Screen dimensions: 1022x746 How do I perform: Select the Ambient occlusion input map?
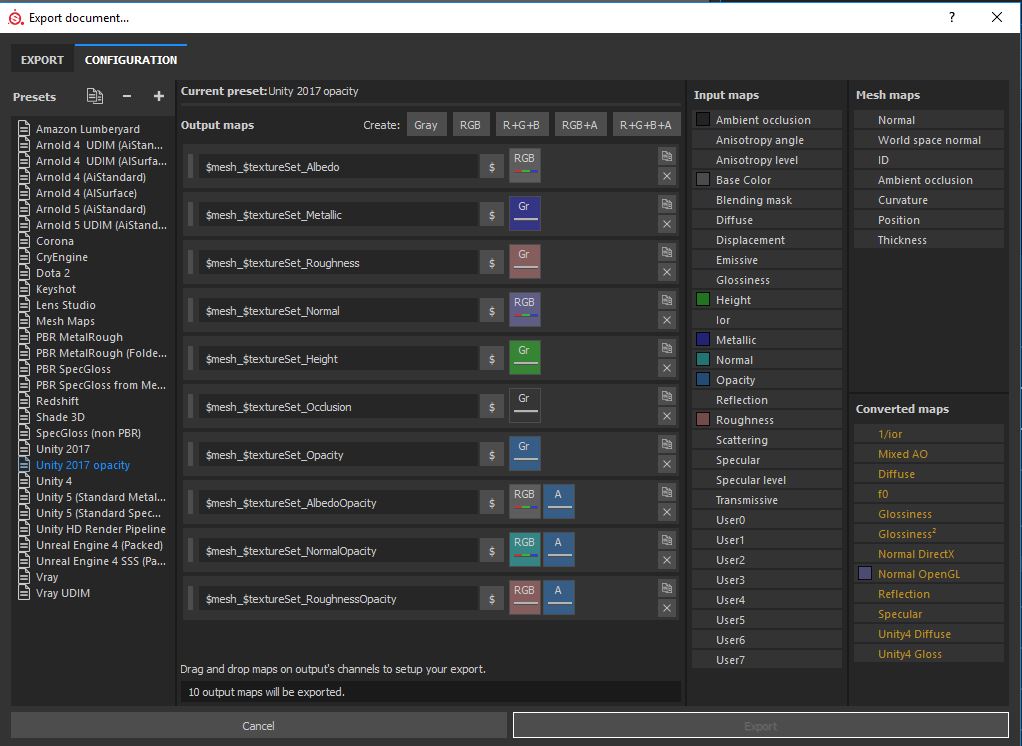[767, 120]
